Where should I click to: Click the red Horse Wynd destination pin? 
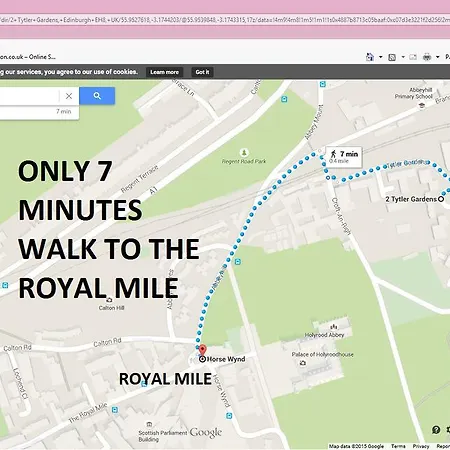[x=202, y=351]
